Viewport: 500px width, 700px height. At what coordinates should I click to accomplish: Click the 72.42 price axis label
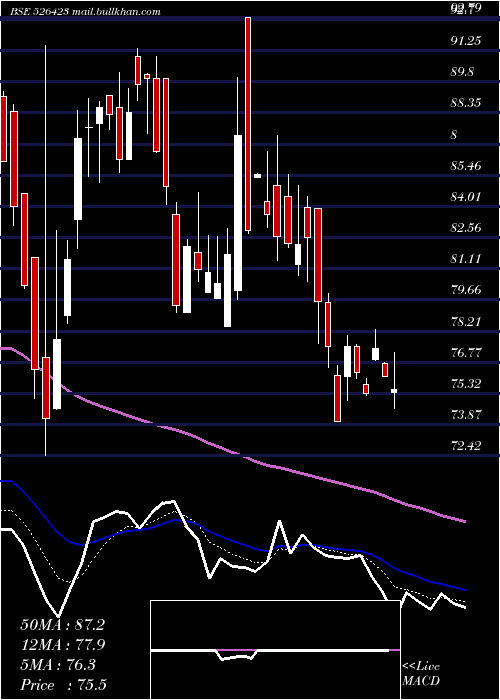[467, 446]
